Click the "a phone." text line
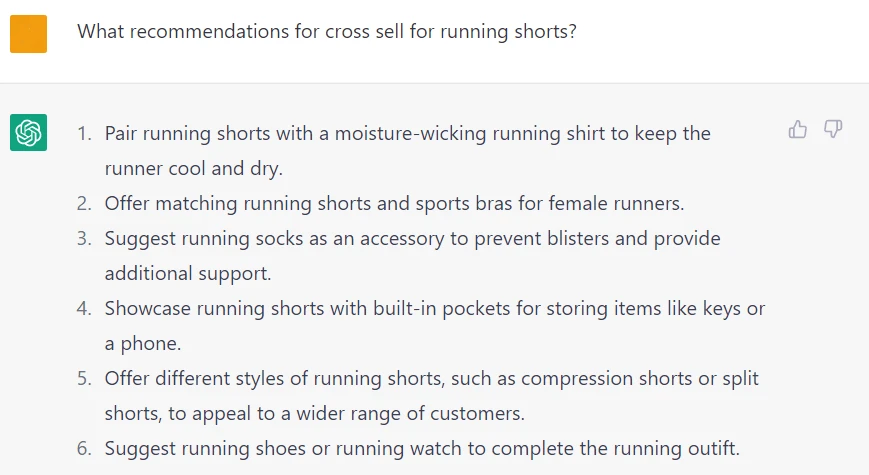 point(141,343)
